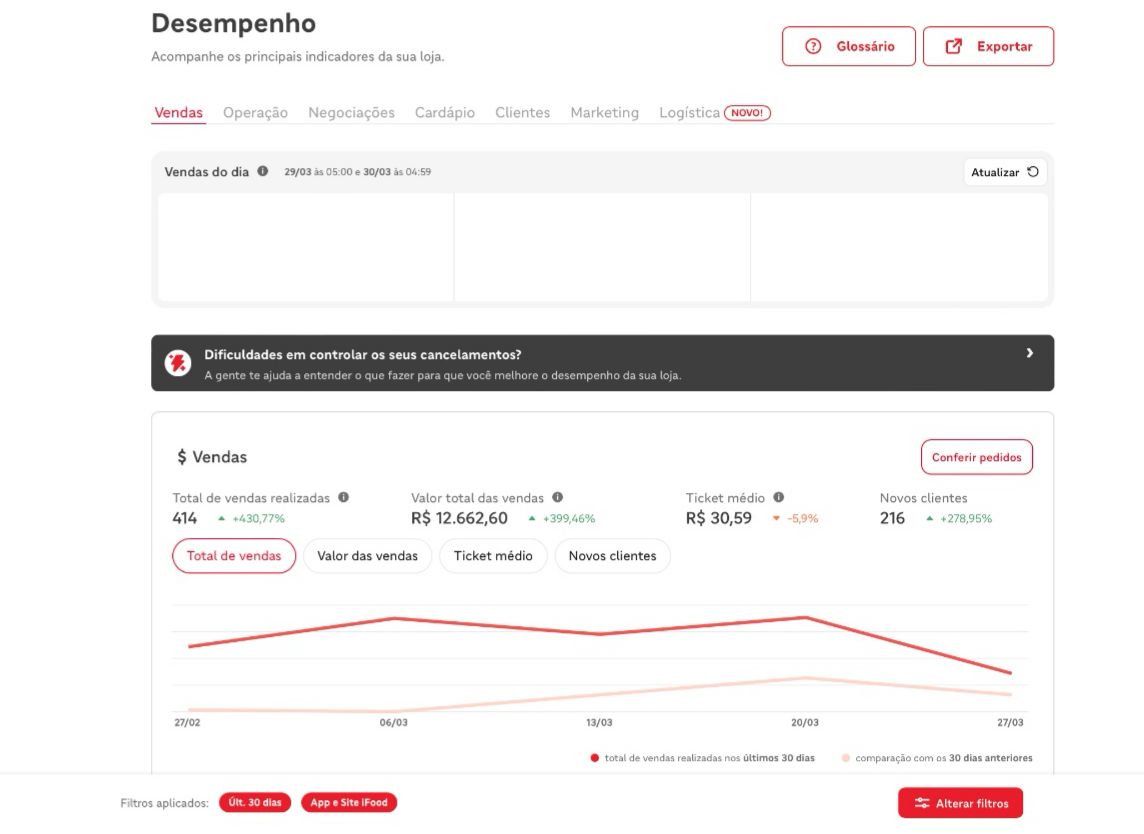
Task: Click the question mark icon in Glossário
Action: [x=813, y=47]
